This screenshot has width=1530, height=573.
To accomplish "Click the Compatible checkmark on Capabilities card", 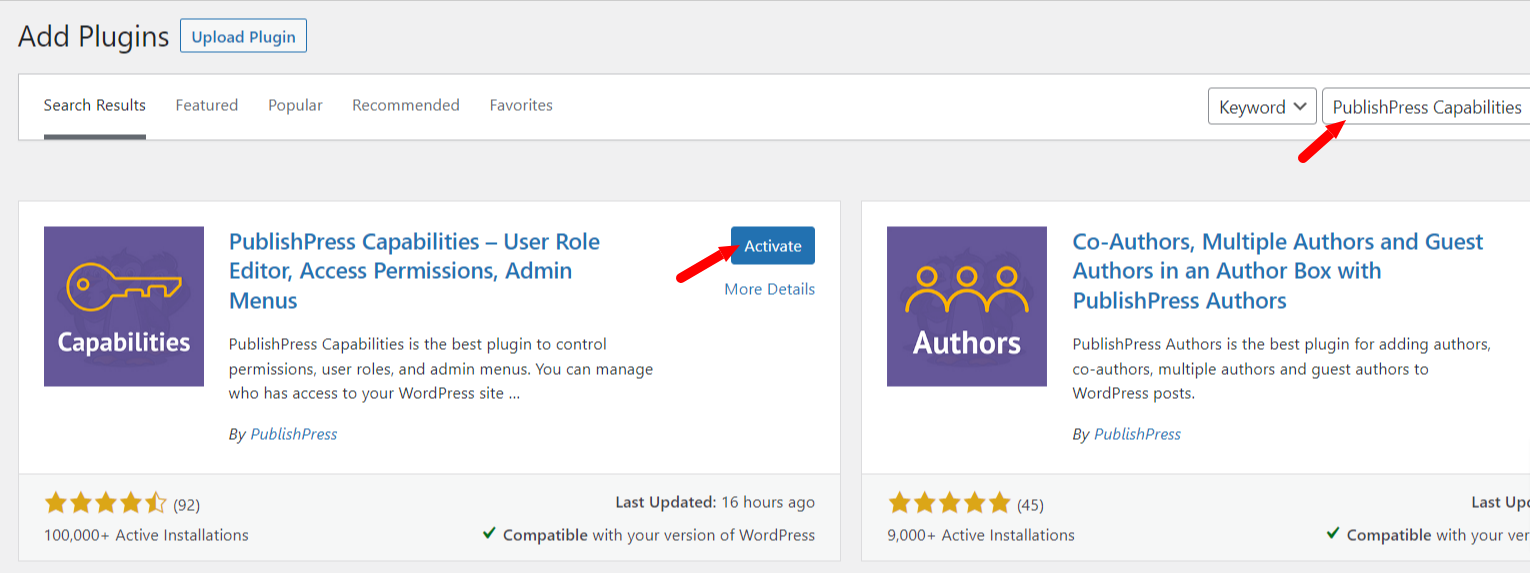I will 489,534.
